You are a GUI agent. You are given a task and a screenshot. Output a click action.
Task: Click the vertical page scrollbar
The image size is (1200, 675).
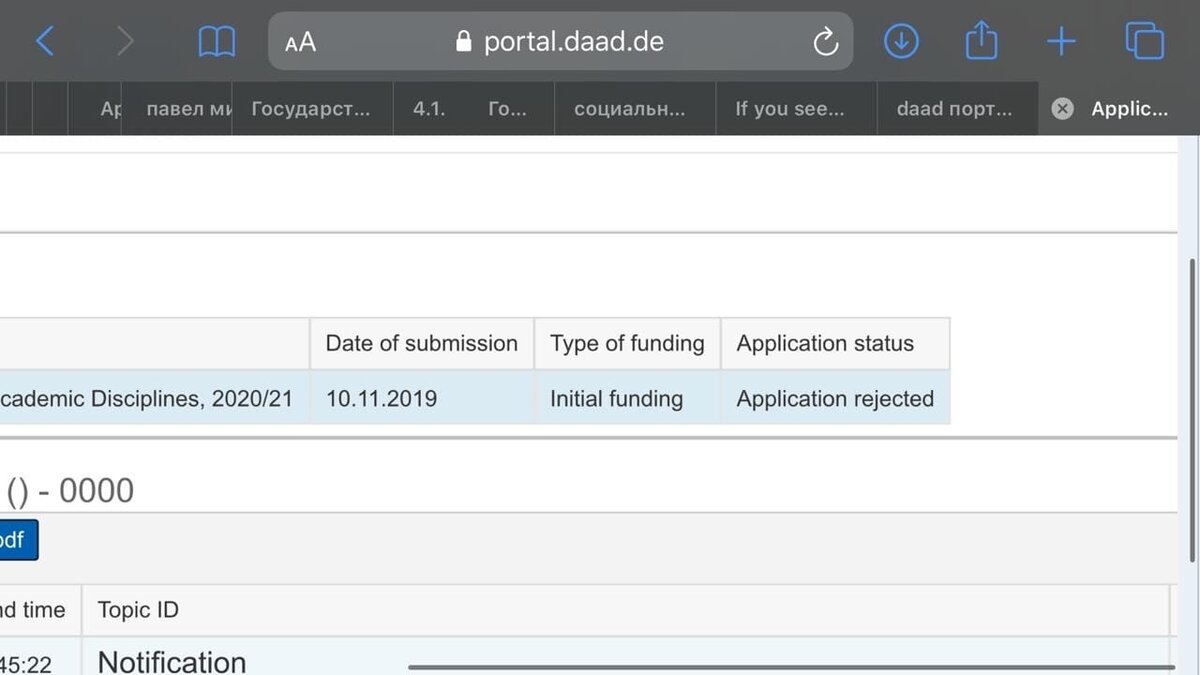pyautogui.click(x=1191, y=410)
